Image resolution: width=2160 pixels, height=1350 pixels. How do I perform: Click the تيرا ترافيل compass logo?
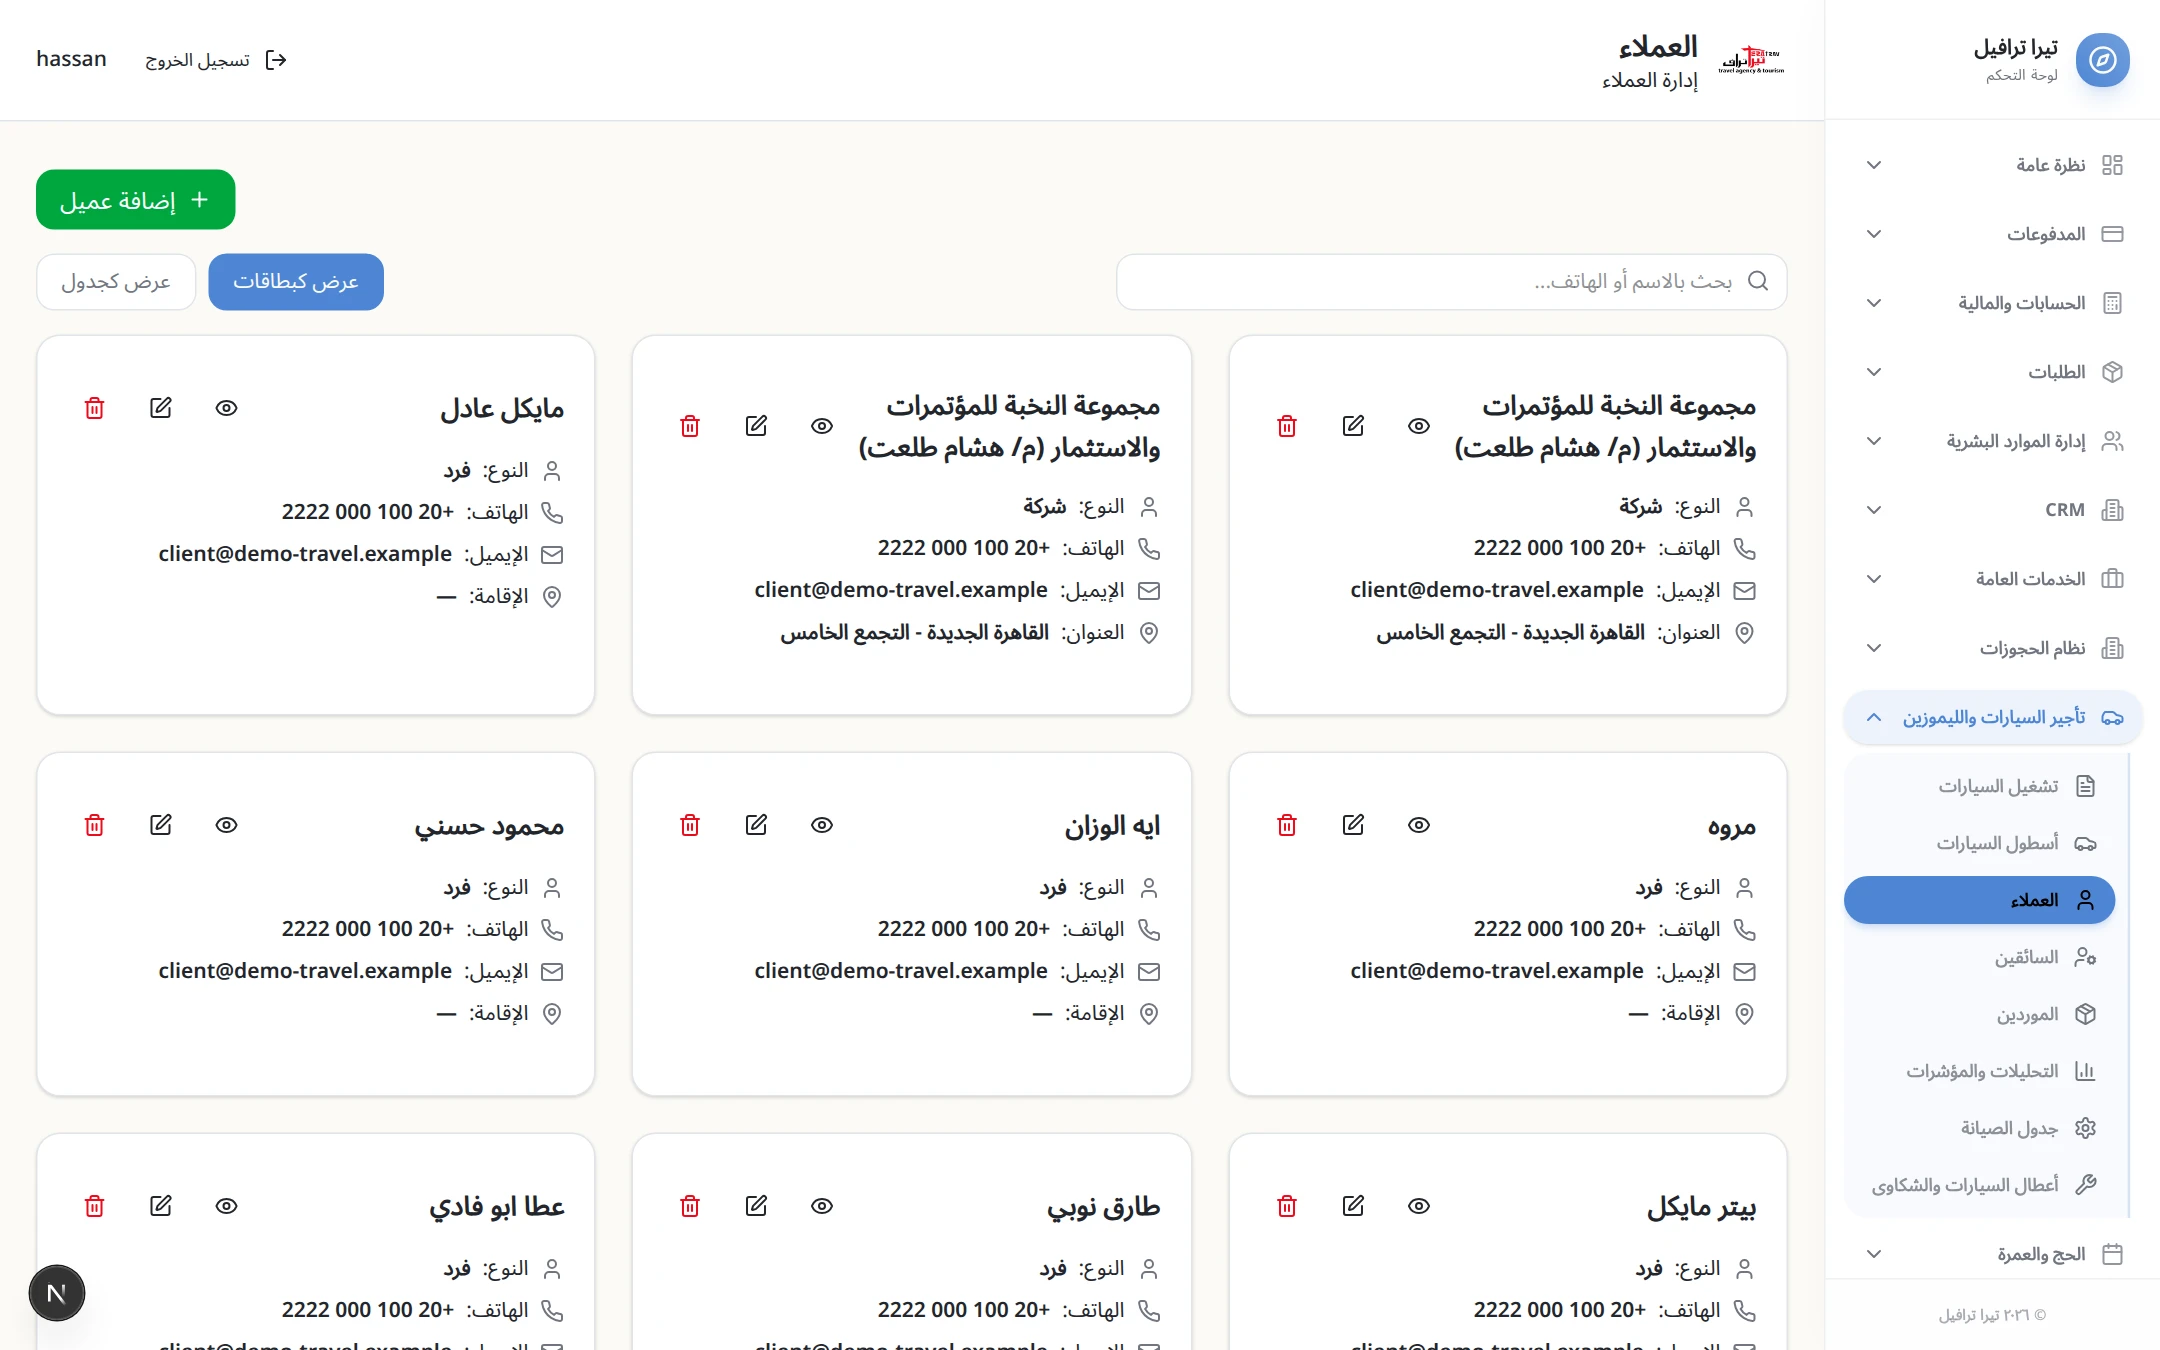(2102, 60)
